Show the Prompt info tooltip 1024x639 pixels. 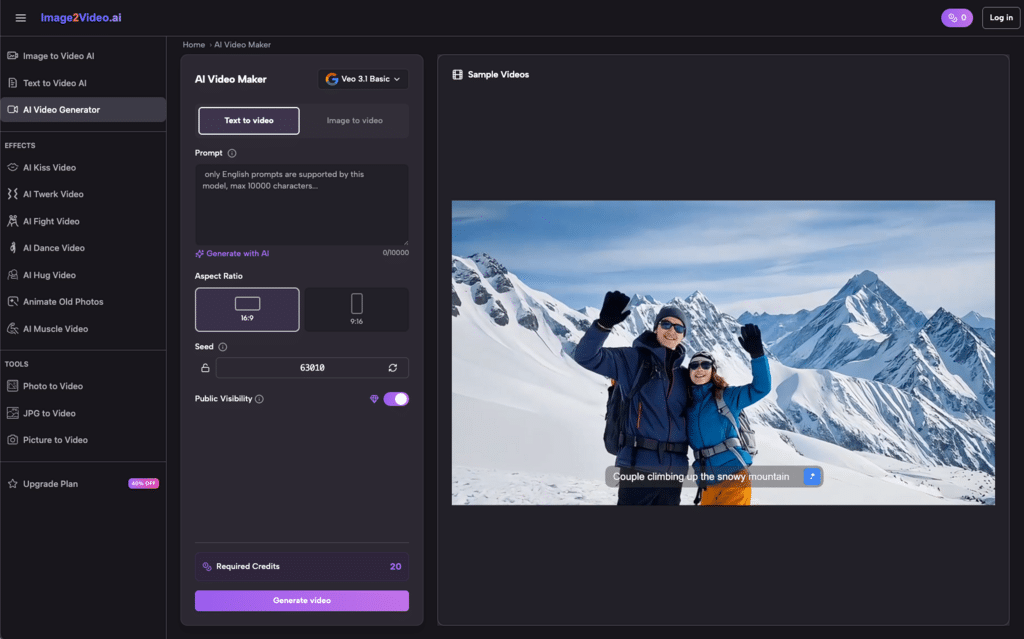(233, 153)
